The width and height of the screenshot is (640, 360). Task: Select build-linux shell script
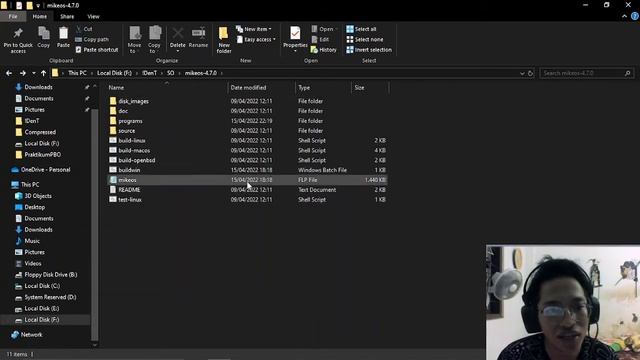click(x=247, y=140)
